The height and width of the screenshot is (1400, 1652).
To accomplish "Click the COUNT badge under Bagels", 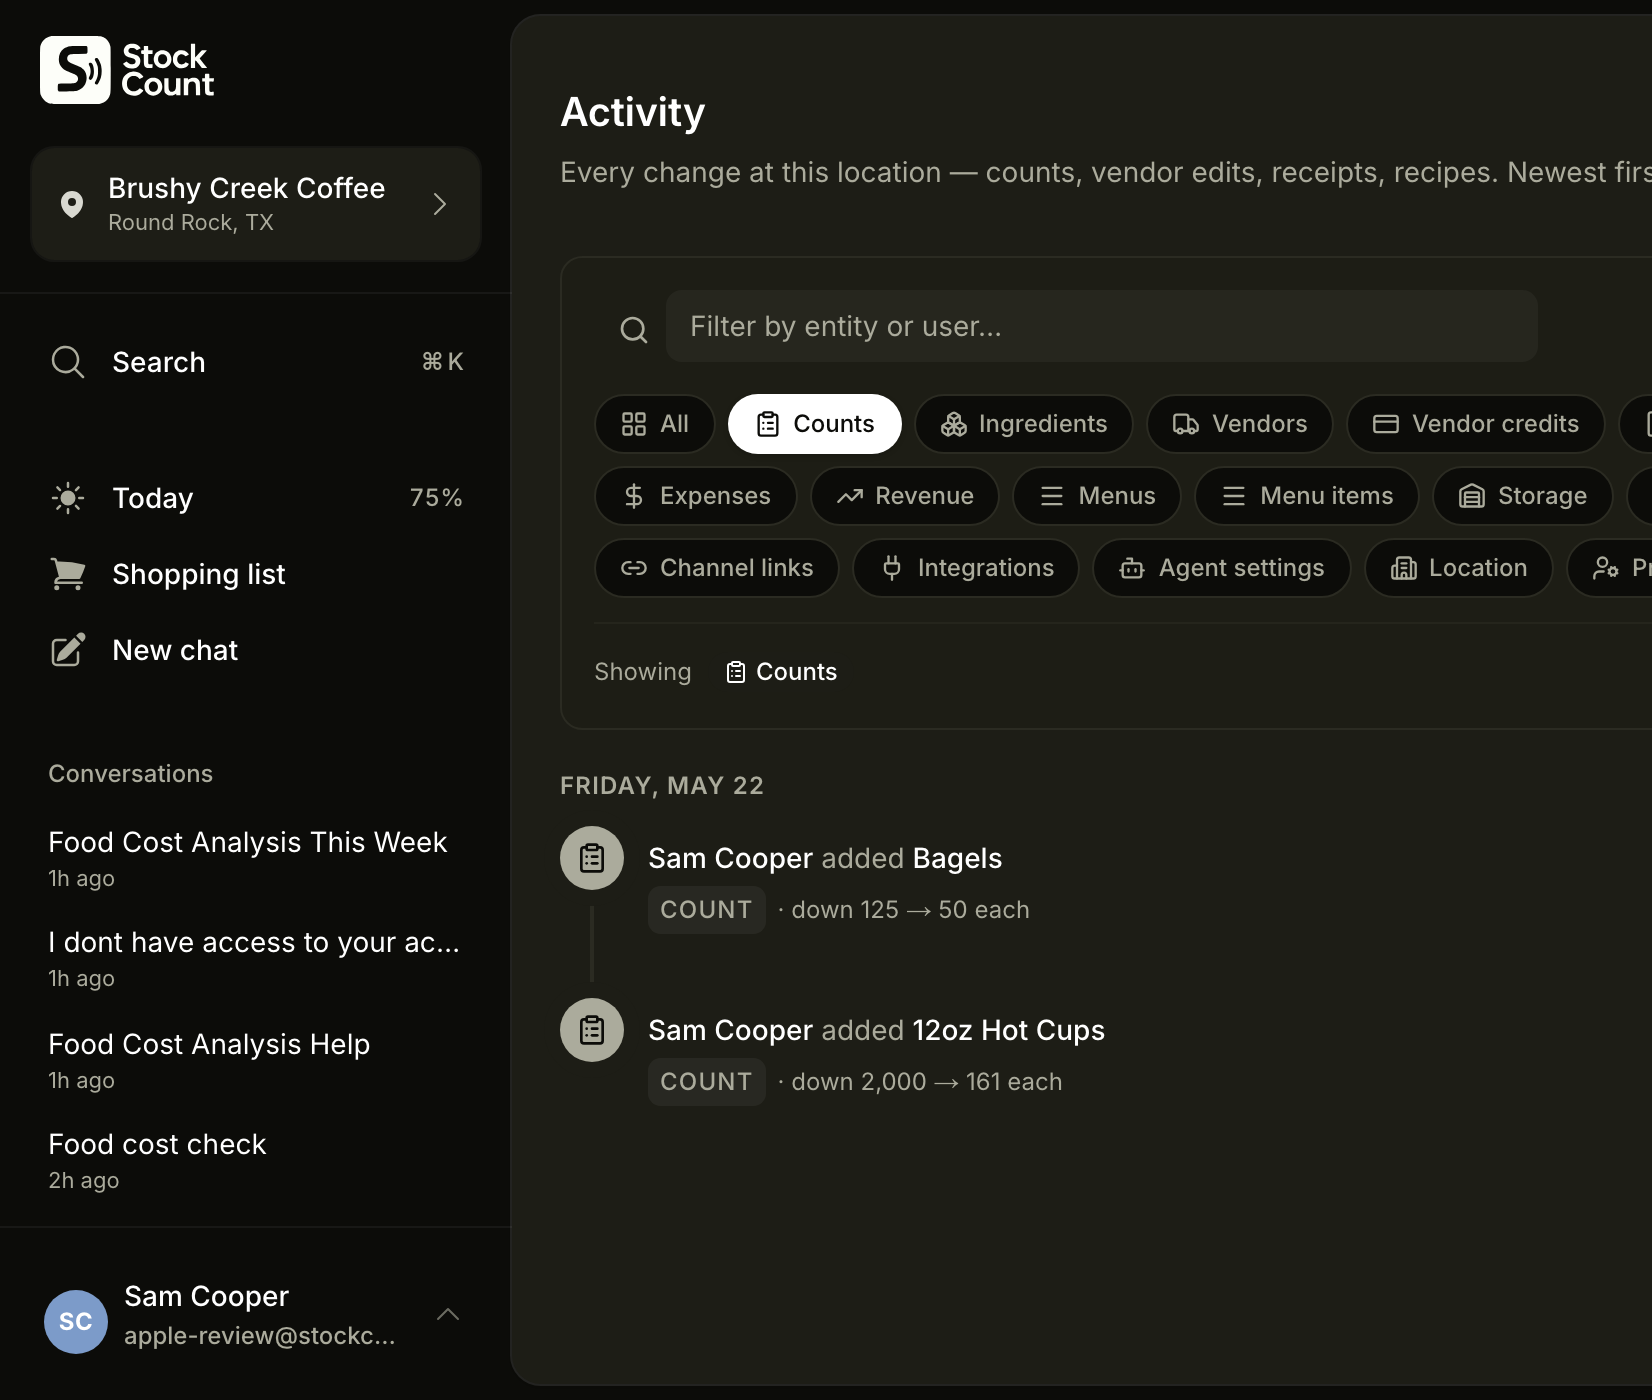I will 707,910.
